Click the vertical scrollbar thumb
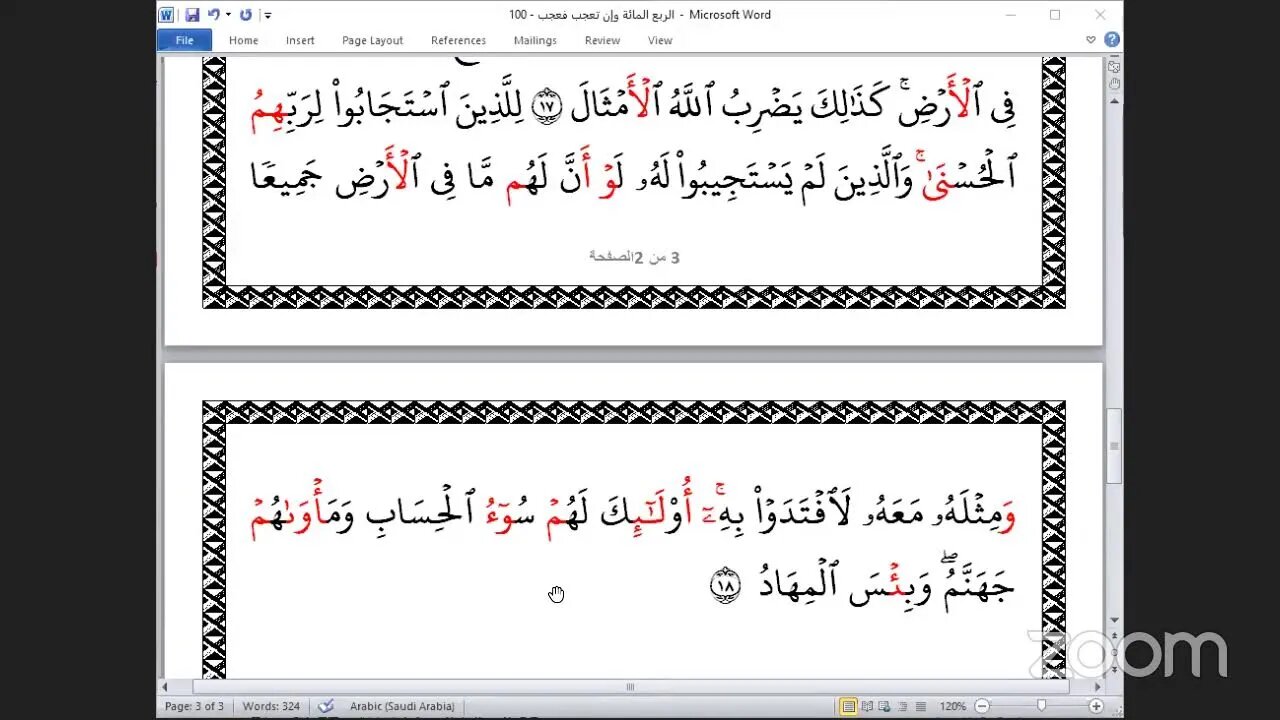This screenshot has height=720, width=1280. [1114, 446]
